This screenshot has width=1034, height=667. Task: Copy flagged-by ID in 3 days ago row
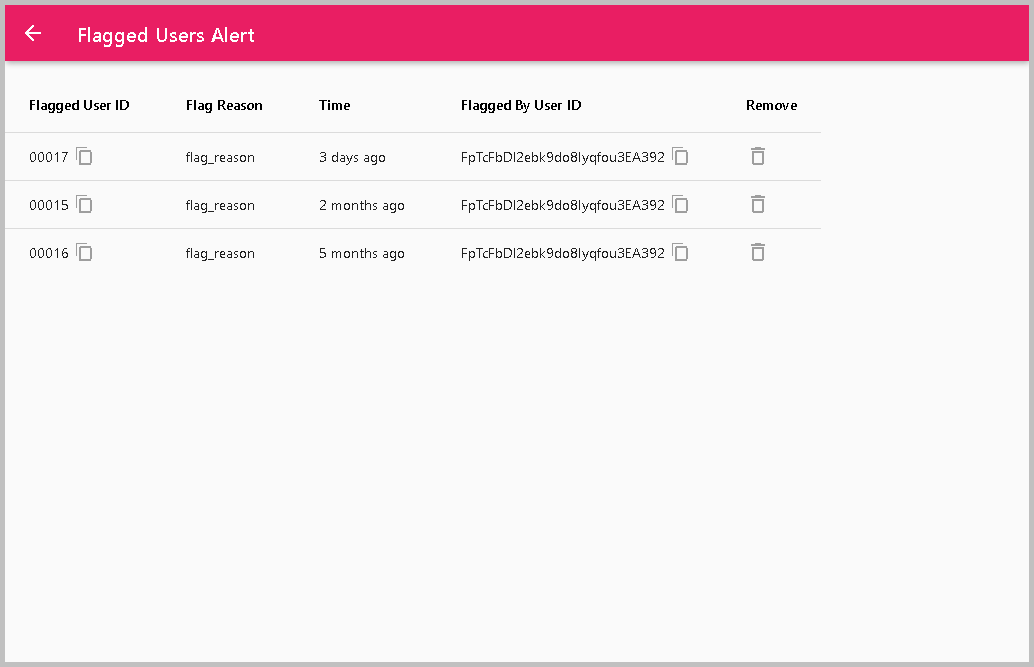[x=681, y=156]
